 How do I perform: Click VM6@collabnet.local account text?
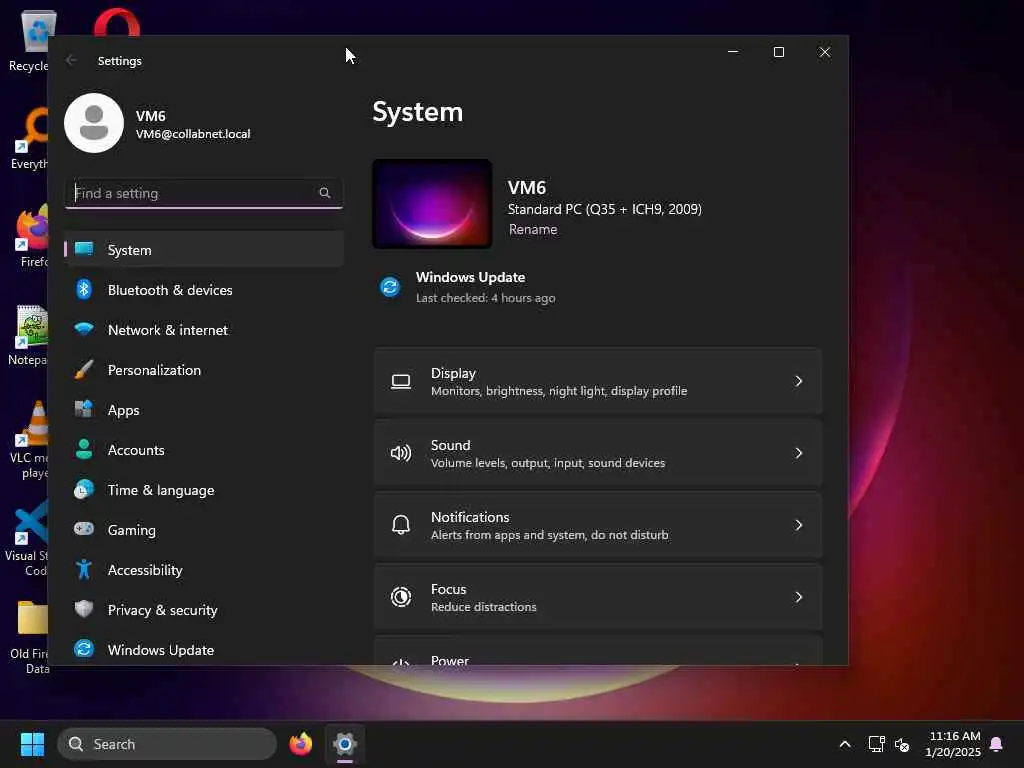coord(193,134)
